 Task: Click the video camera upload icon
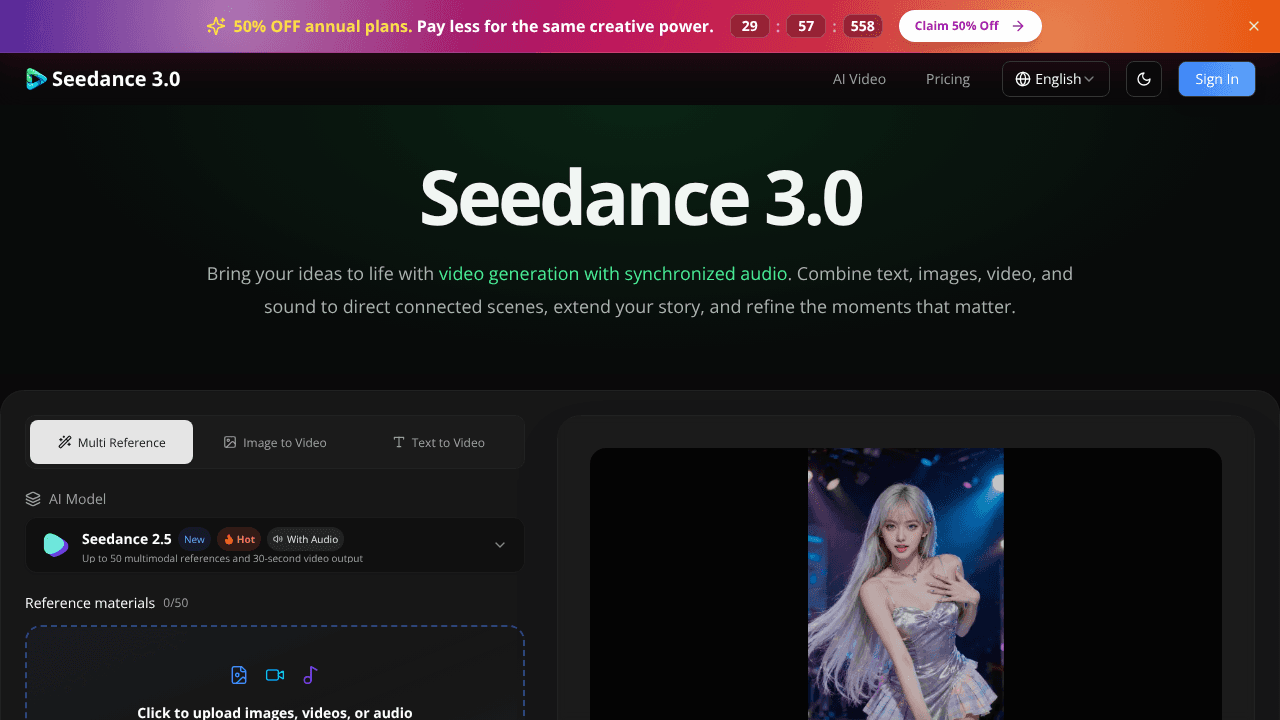coord(275,675)
